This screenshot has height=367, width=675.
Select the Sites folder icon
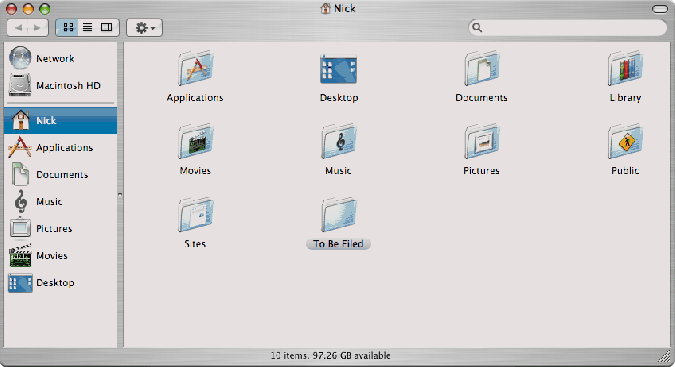pos(196,215)
